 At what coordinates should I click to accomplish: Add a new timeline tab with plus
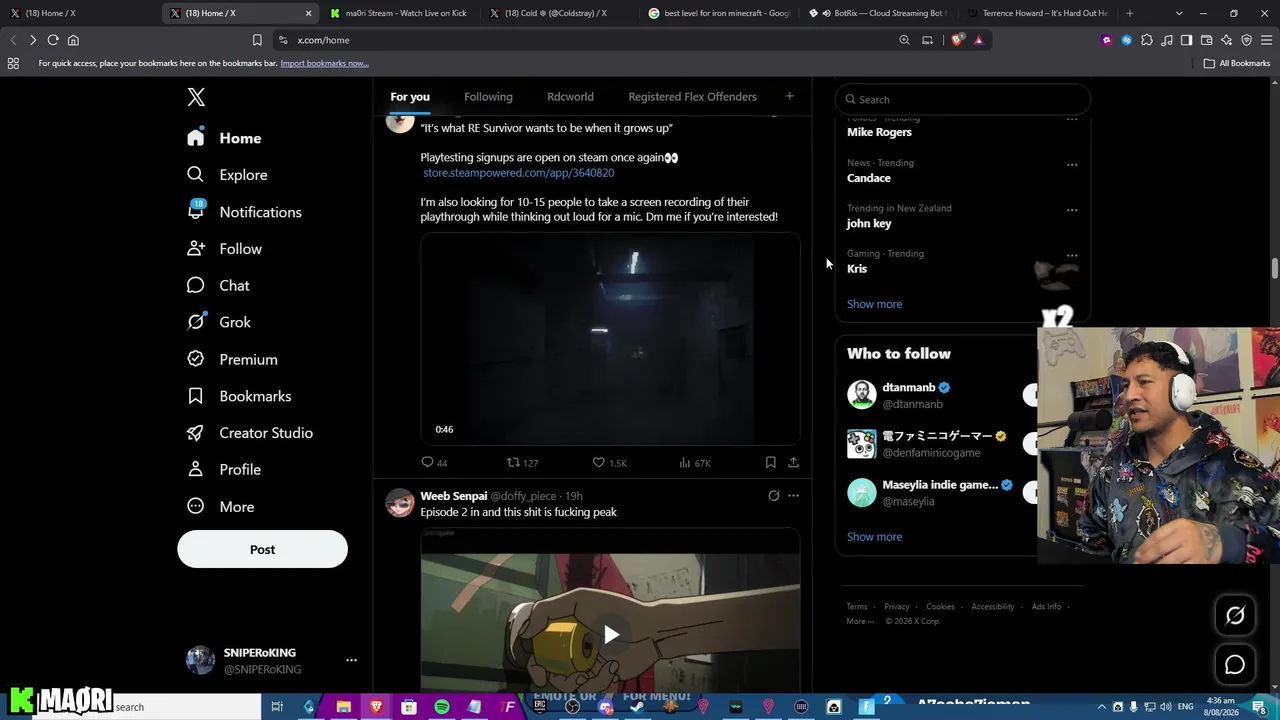pos(789,96)
